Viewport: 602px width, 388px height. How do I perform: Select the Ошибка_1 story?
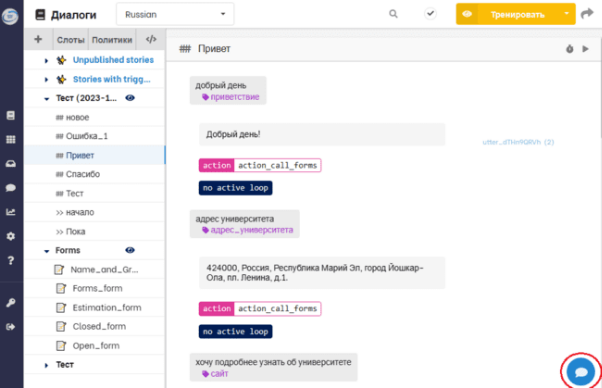tap(95, 136)
